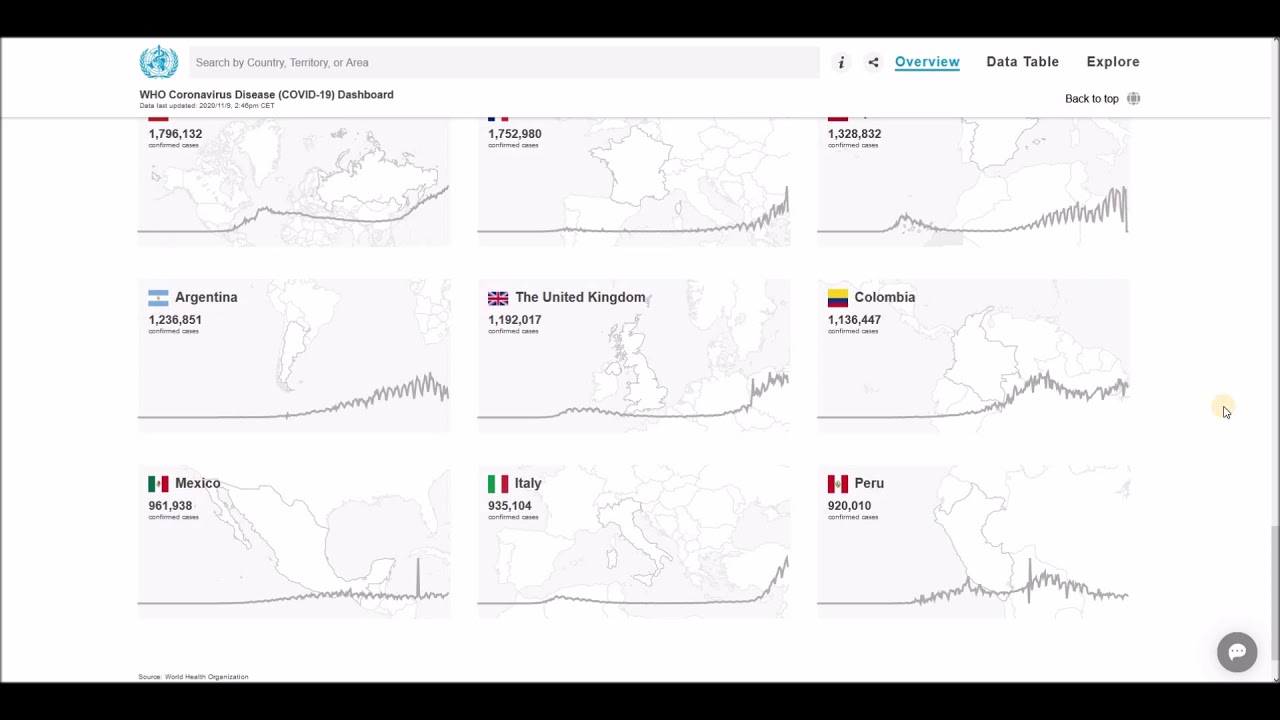Click the Mexico flag icon
This screenshot has width=1280, height=720.
pos(158,484)
